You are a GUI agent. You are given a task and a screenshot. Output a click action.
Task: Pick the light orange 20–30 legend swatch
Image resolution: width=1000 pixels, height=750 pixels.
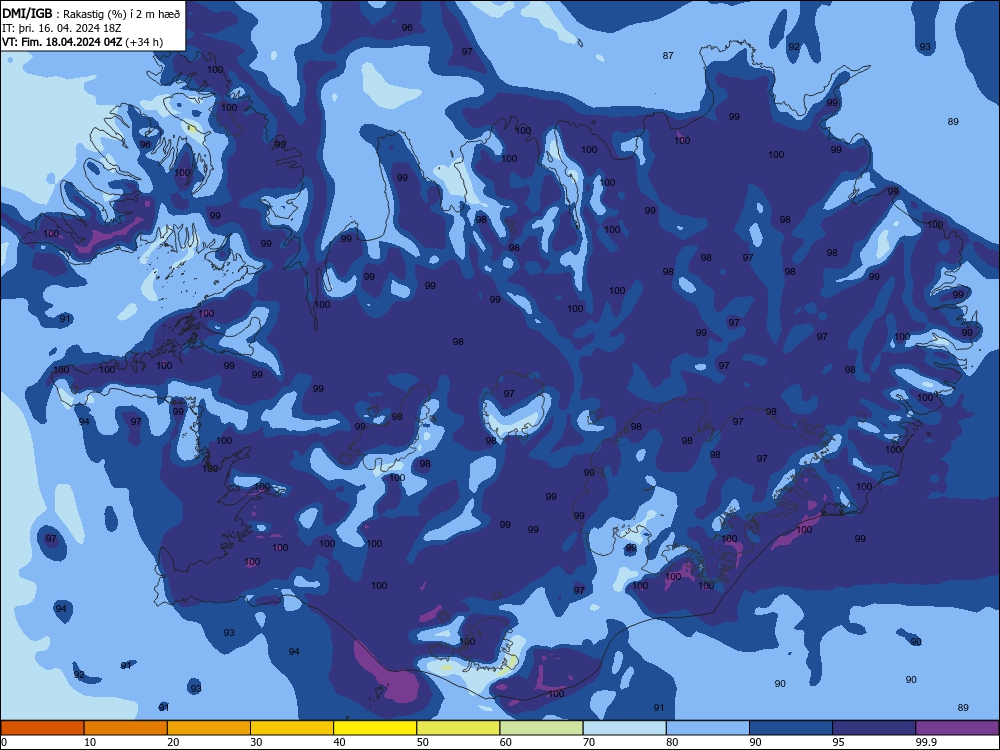(x=209, y=728)
